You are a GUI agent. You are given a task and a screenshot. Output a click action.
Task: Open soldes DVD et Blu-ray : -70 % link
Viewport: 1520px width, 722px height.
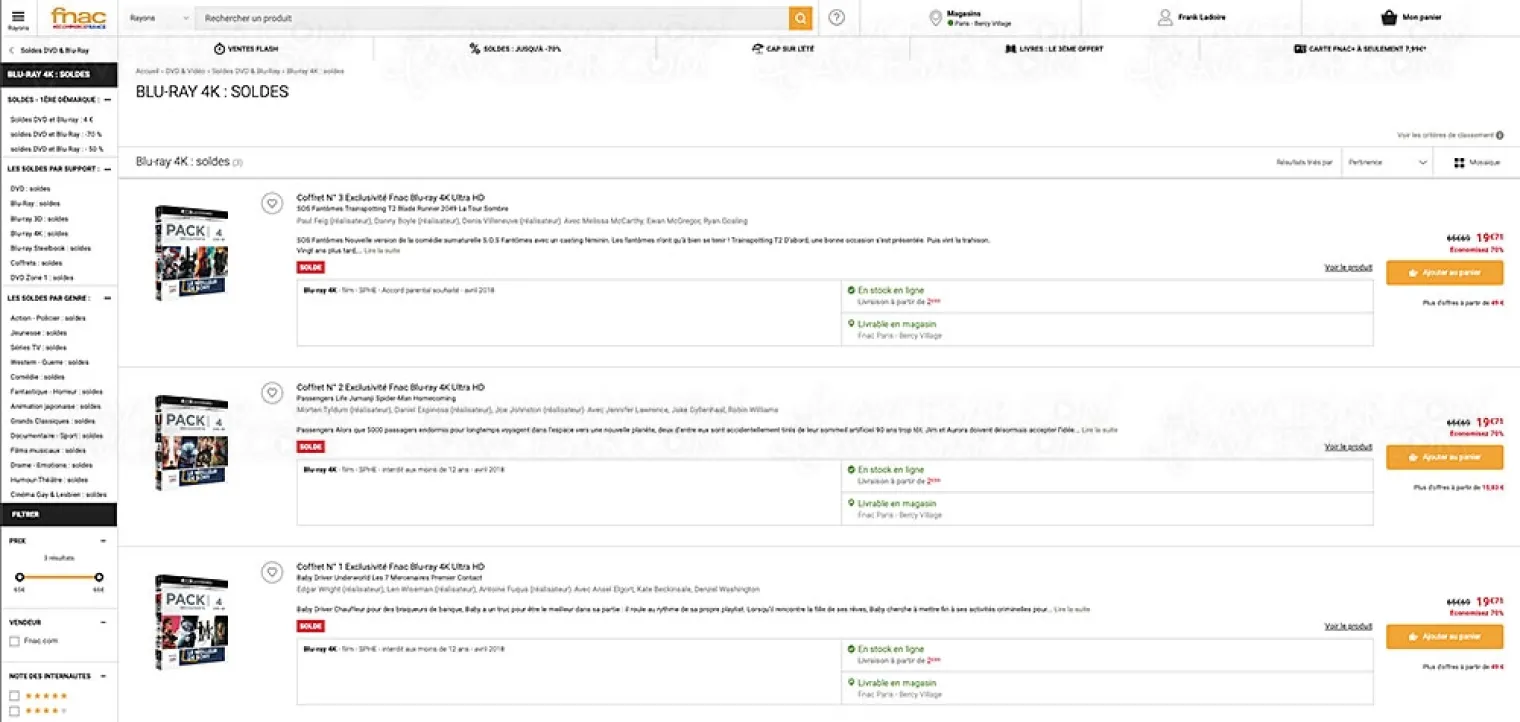[x=57, y=134]
